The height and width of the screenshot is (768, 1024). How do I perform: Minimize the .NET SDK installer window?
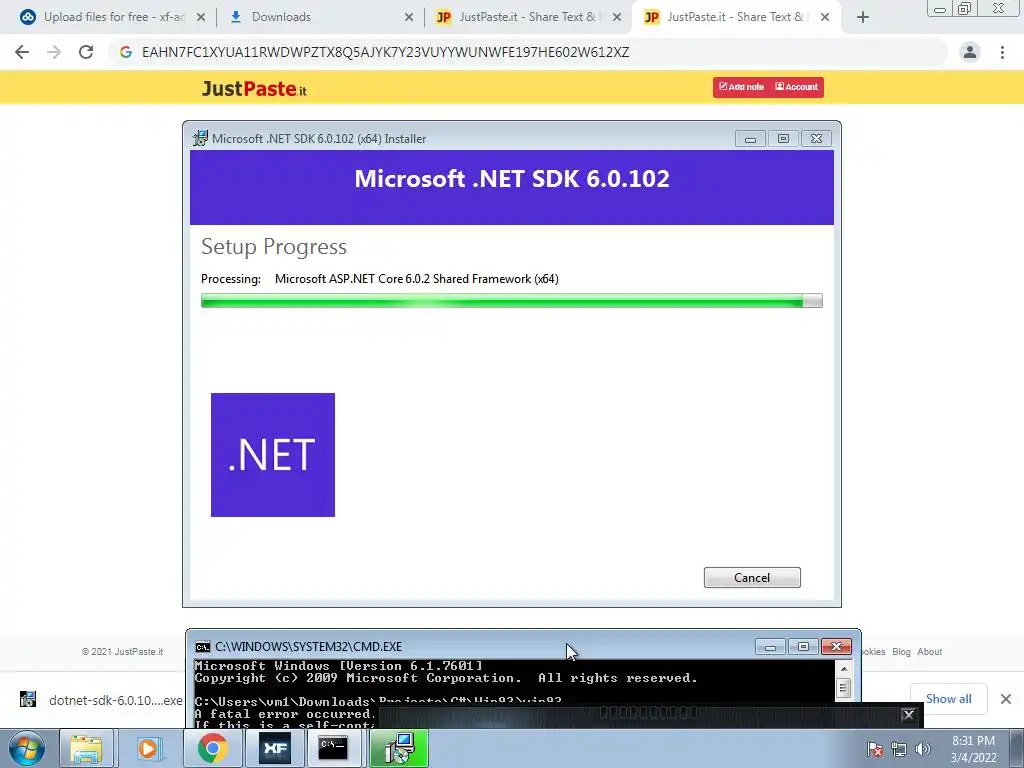750,138
